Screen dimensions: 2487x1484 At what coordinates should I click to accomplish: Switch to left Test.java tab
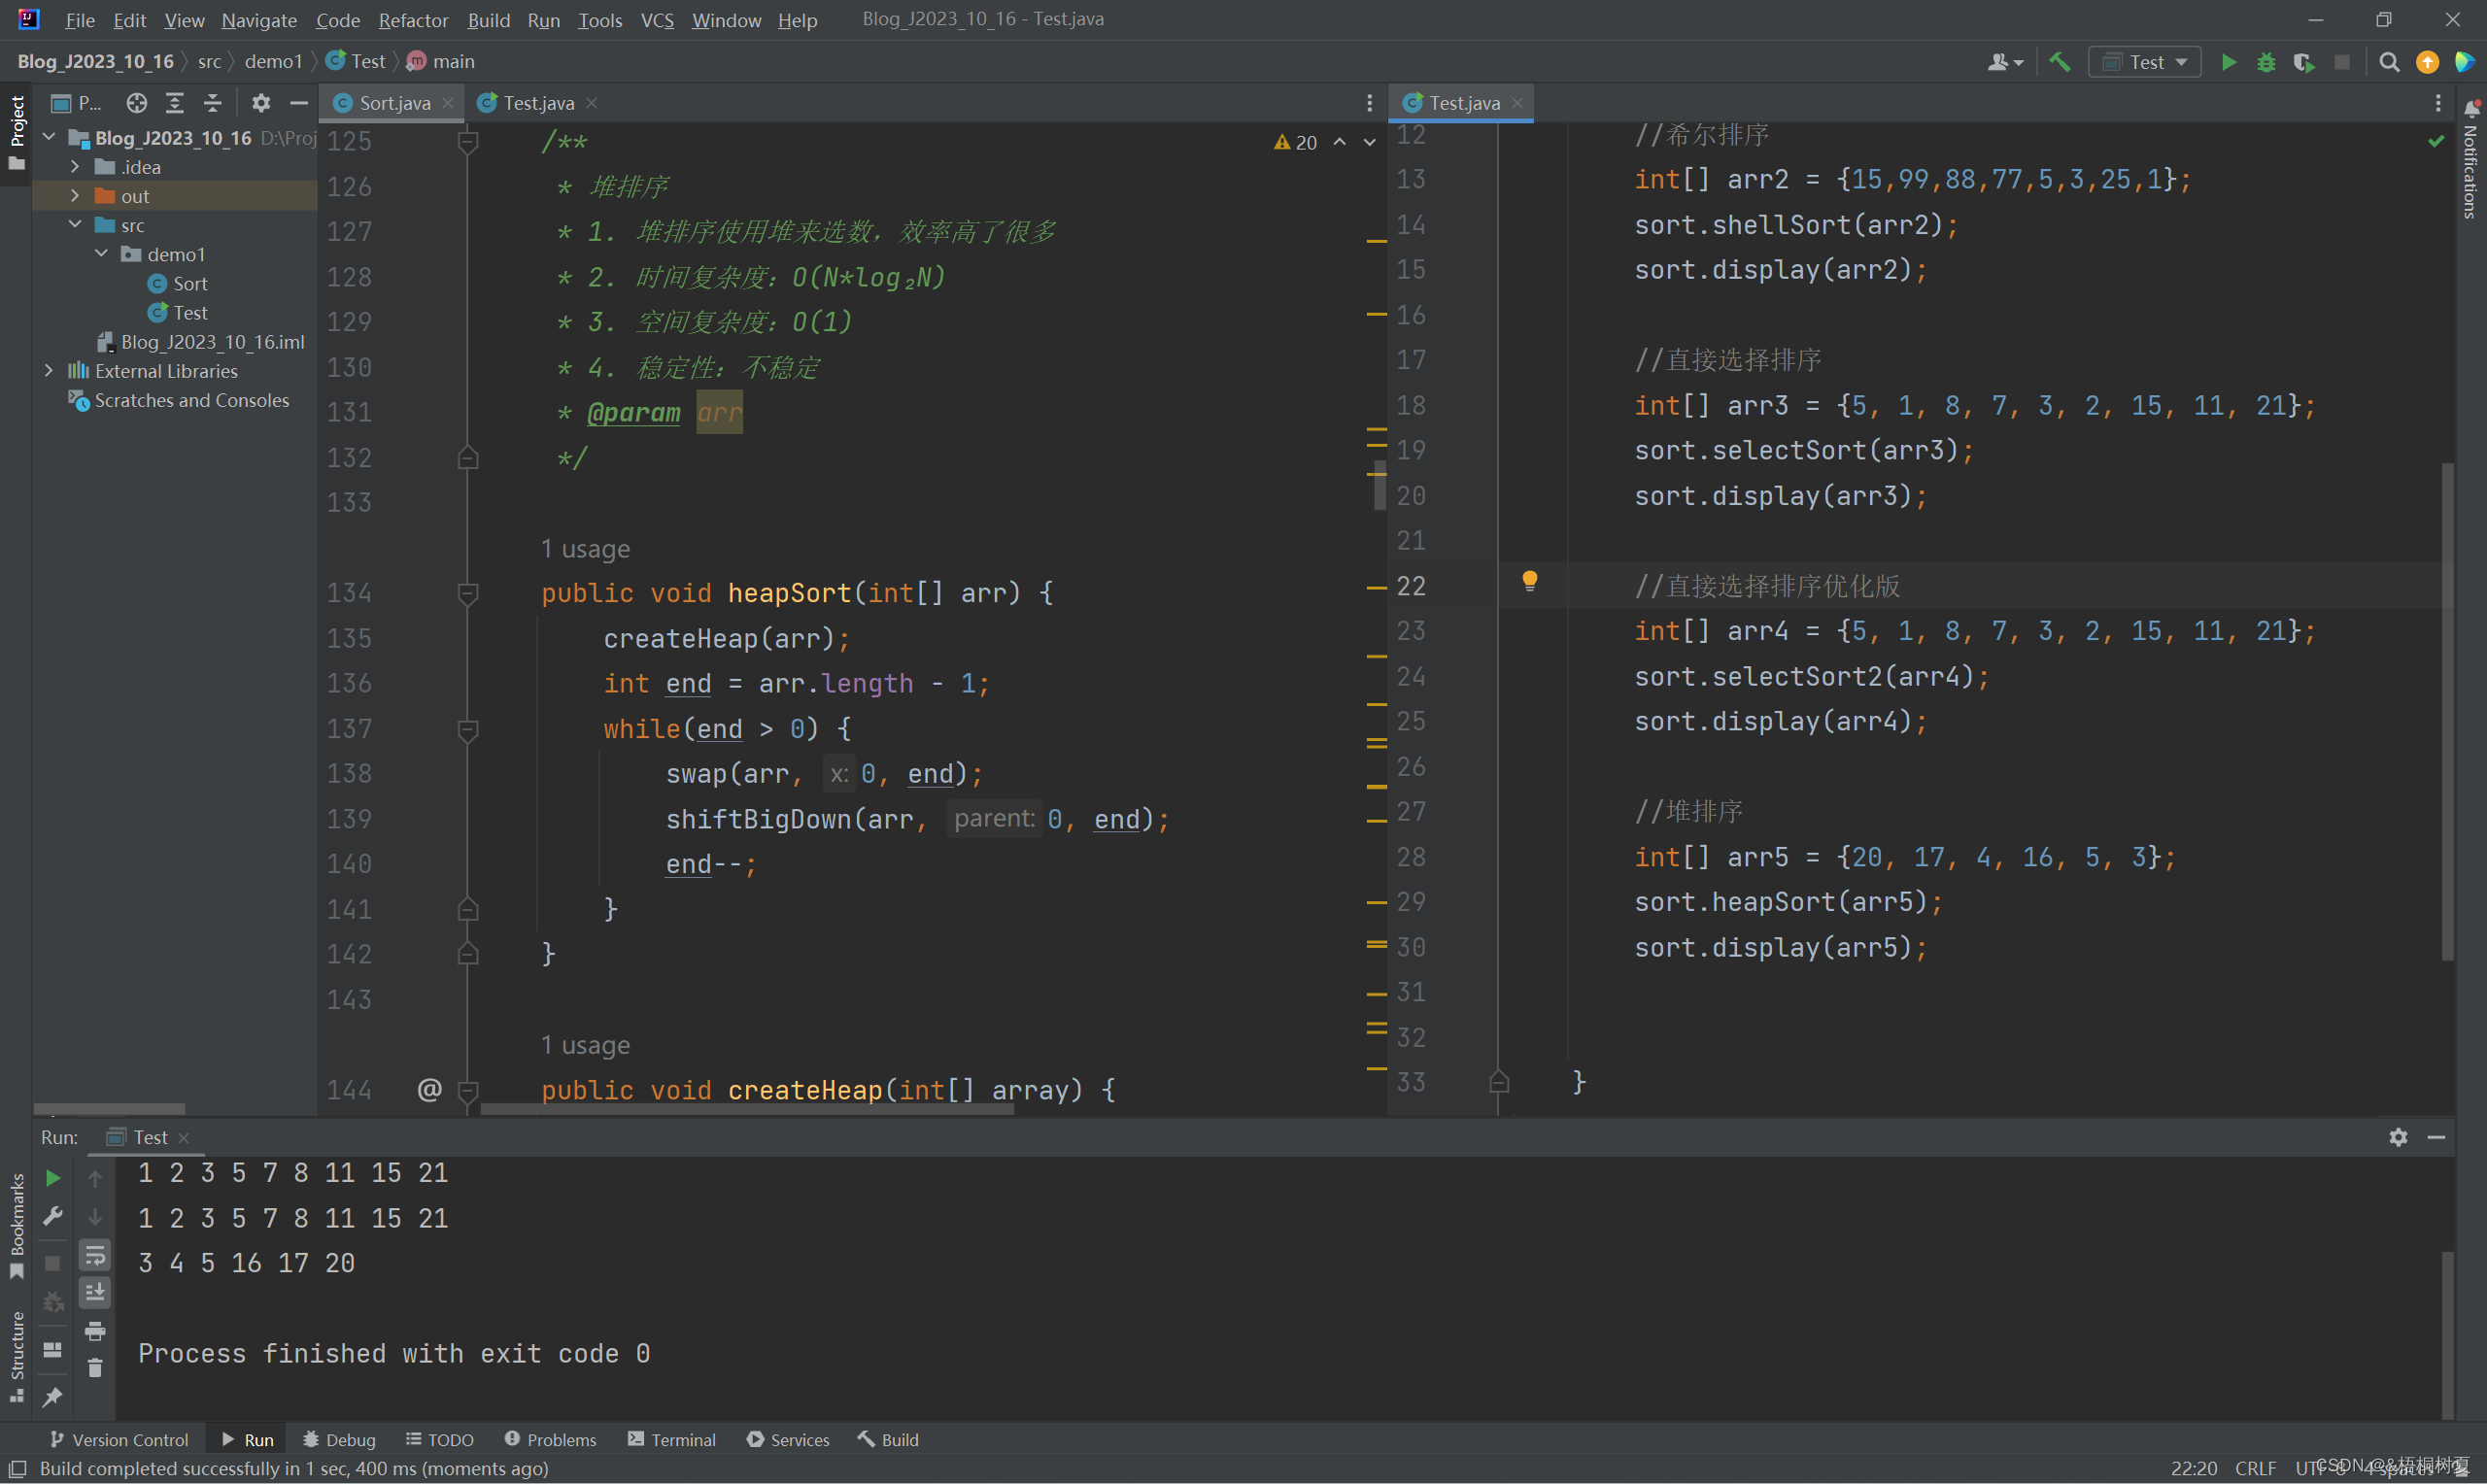click(x=538, y=103)
